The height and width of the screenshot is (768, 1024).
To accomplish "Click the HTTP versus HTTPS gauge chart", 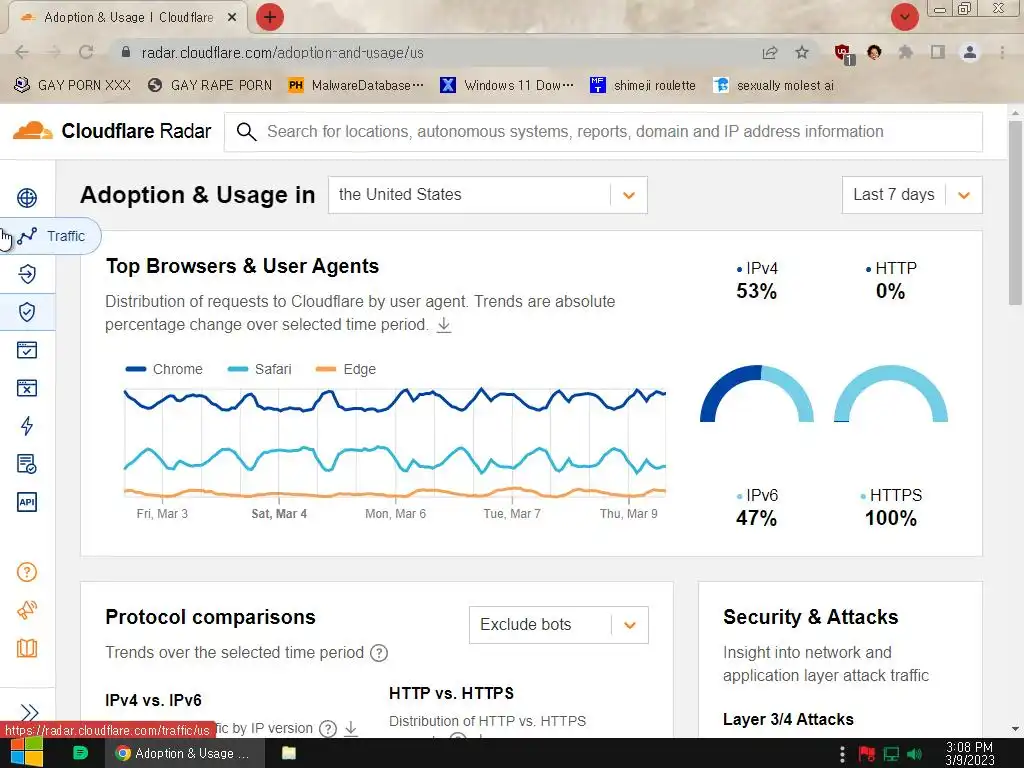I will click(x=891, y=393).
